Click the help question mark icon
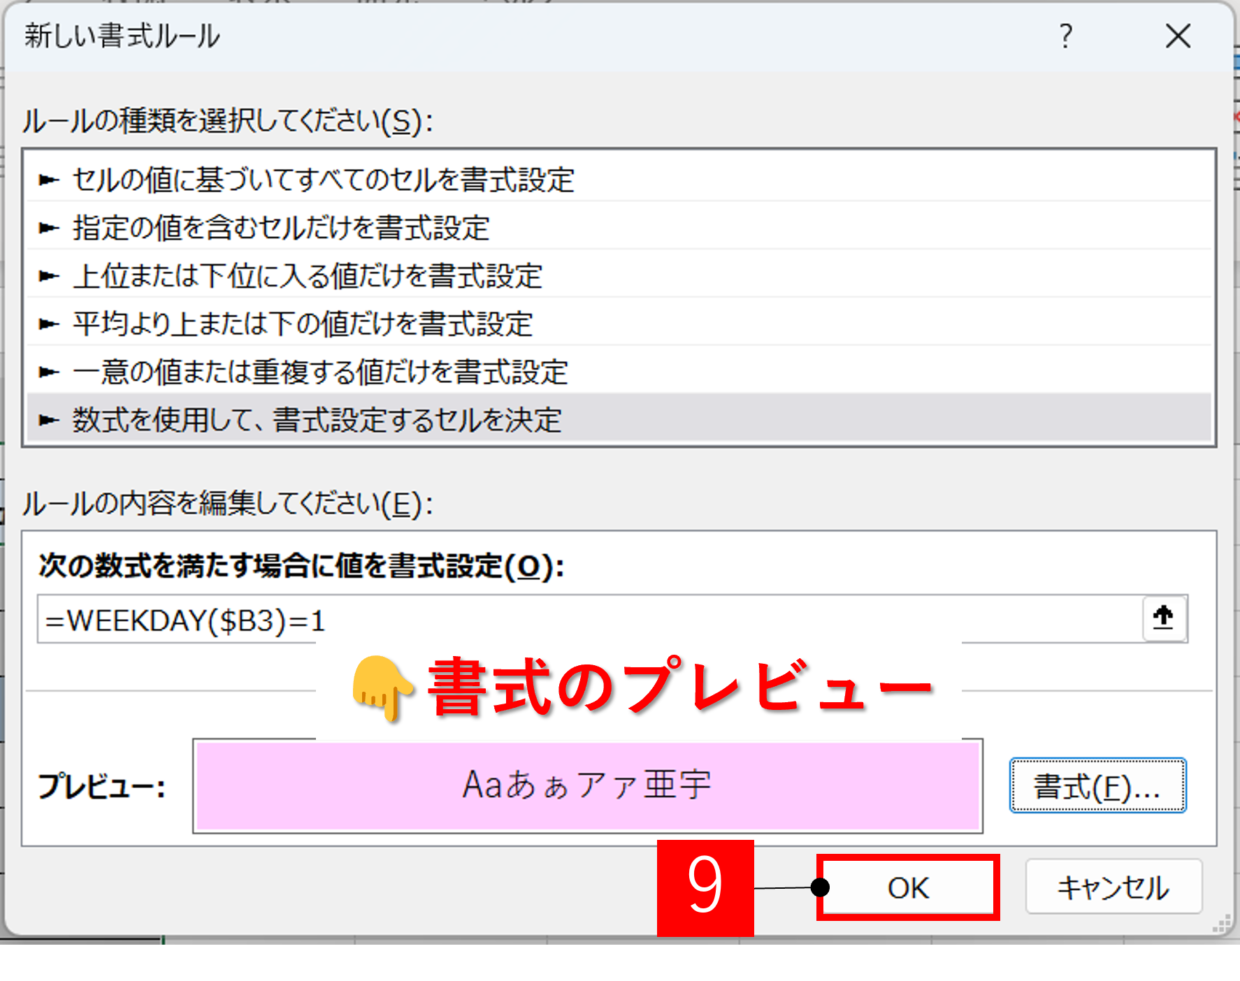This screenshot has width=1240, height=981. [x=1066, y=37]
